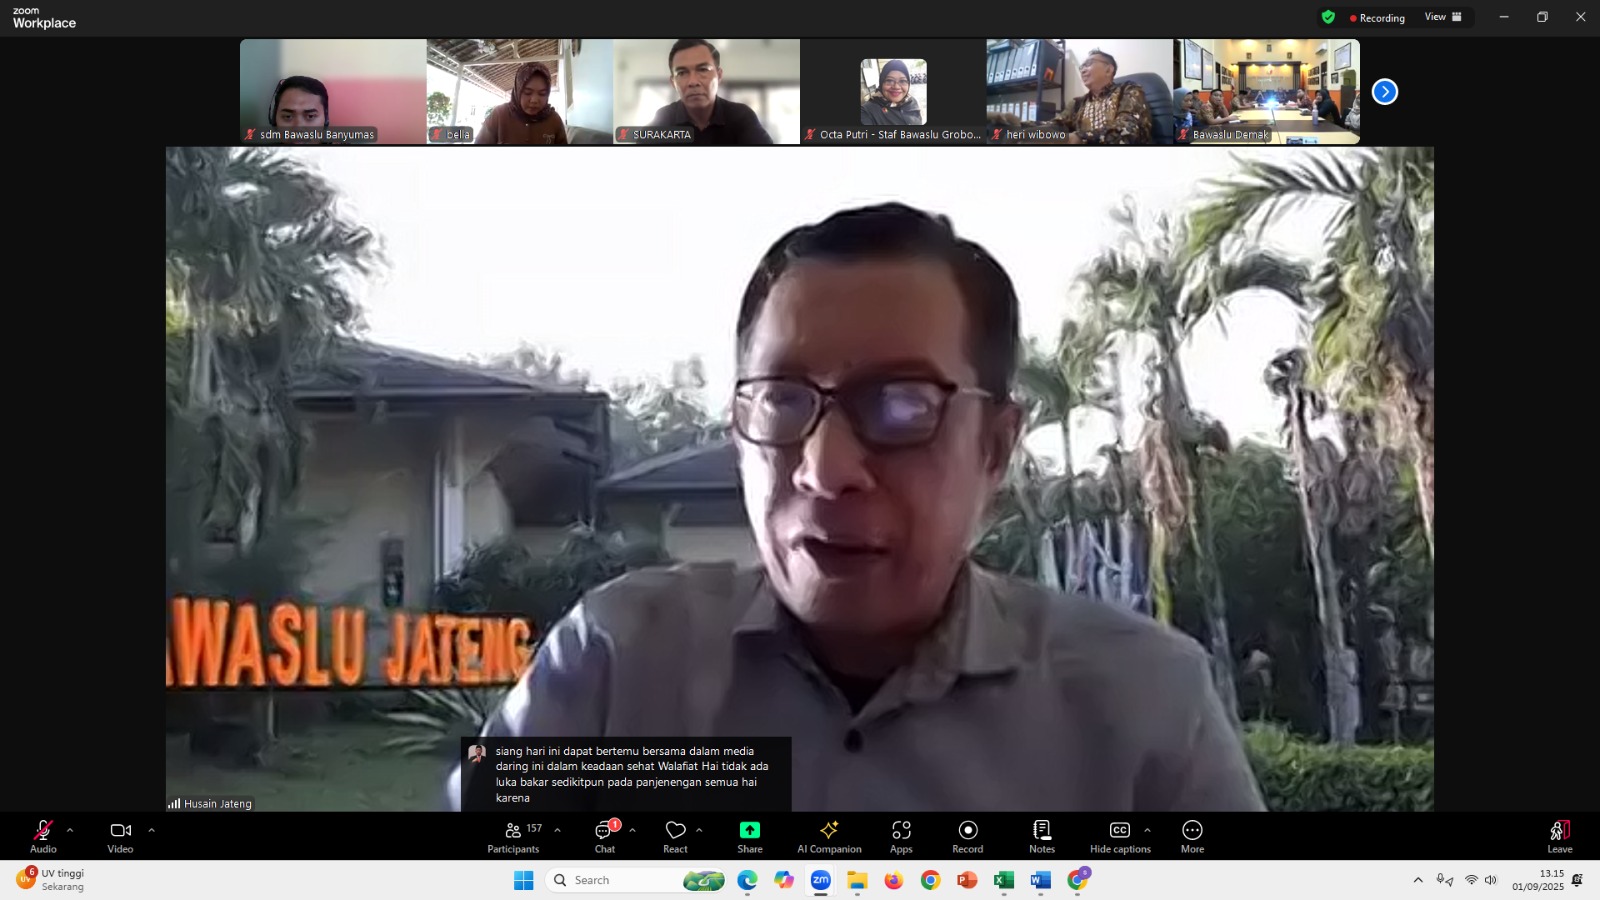This screenshot has width=1600, height=900.
Task: Open AI Companion
Action: (829, 836)
